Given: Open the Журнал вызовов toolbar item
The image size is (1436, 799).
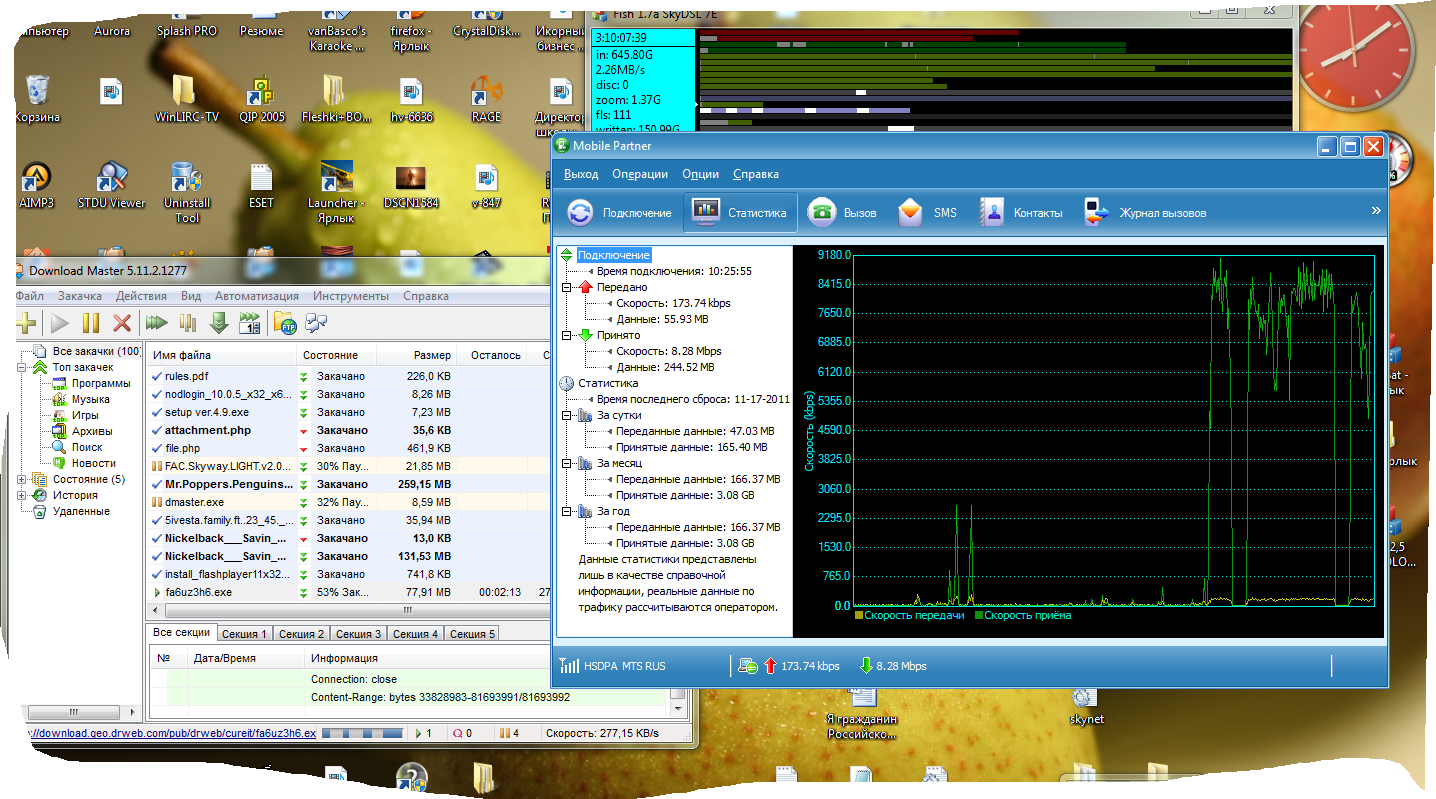Looking at the screenshot, I should pyautogui.click(x=1146, y=213).
